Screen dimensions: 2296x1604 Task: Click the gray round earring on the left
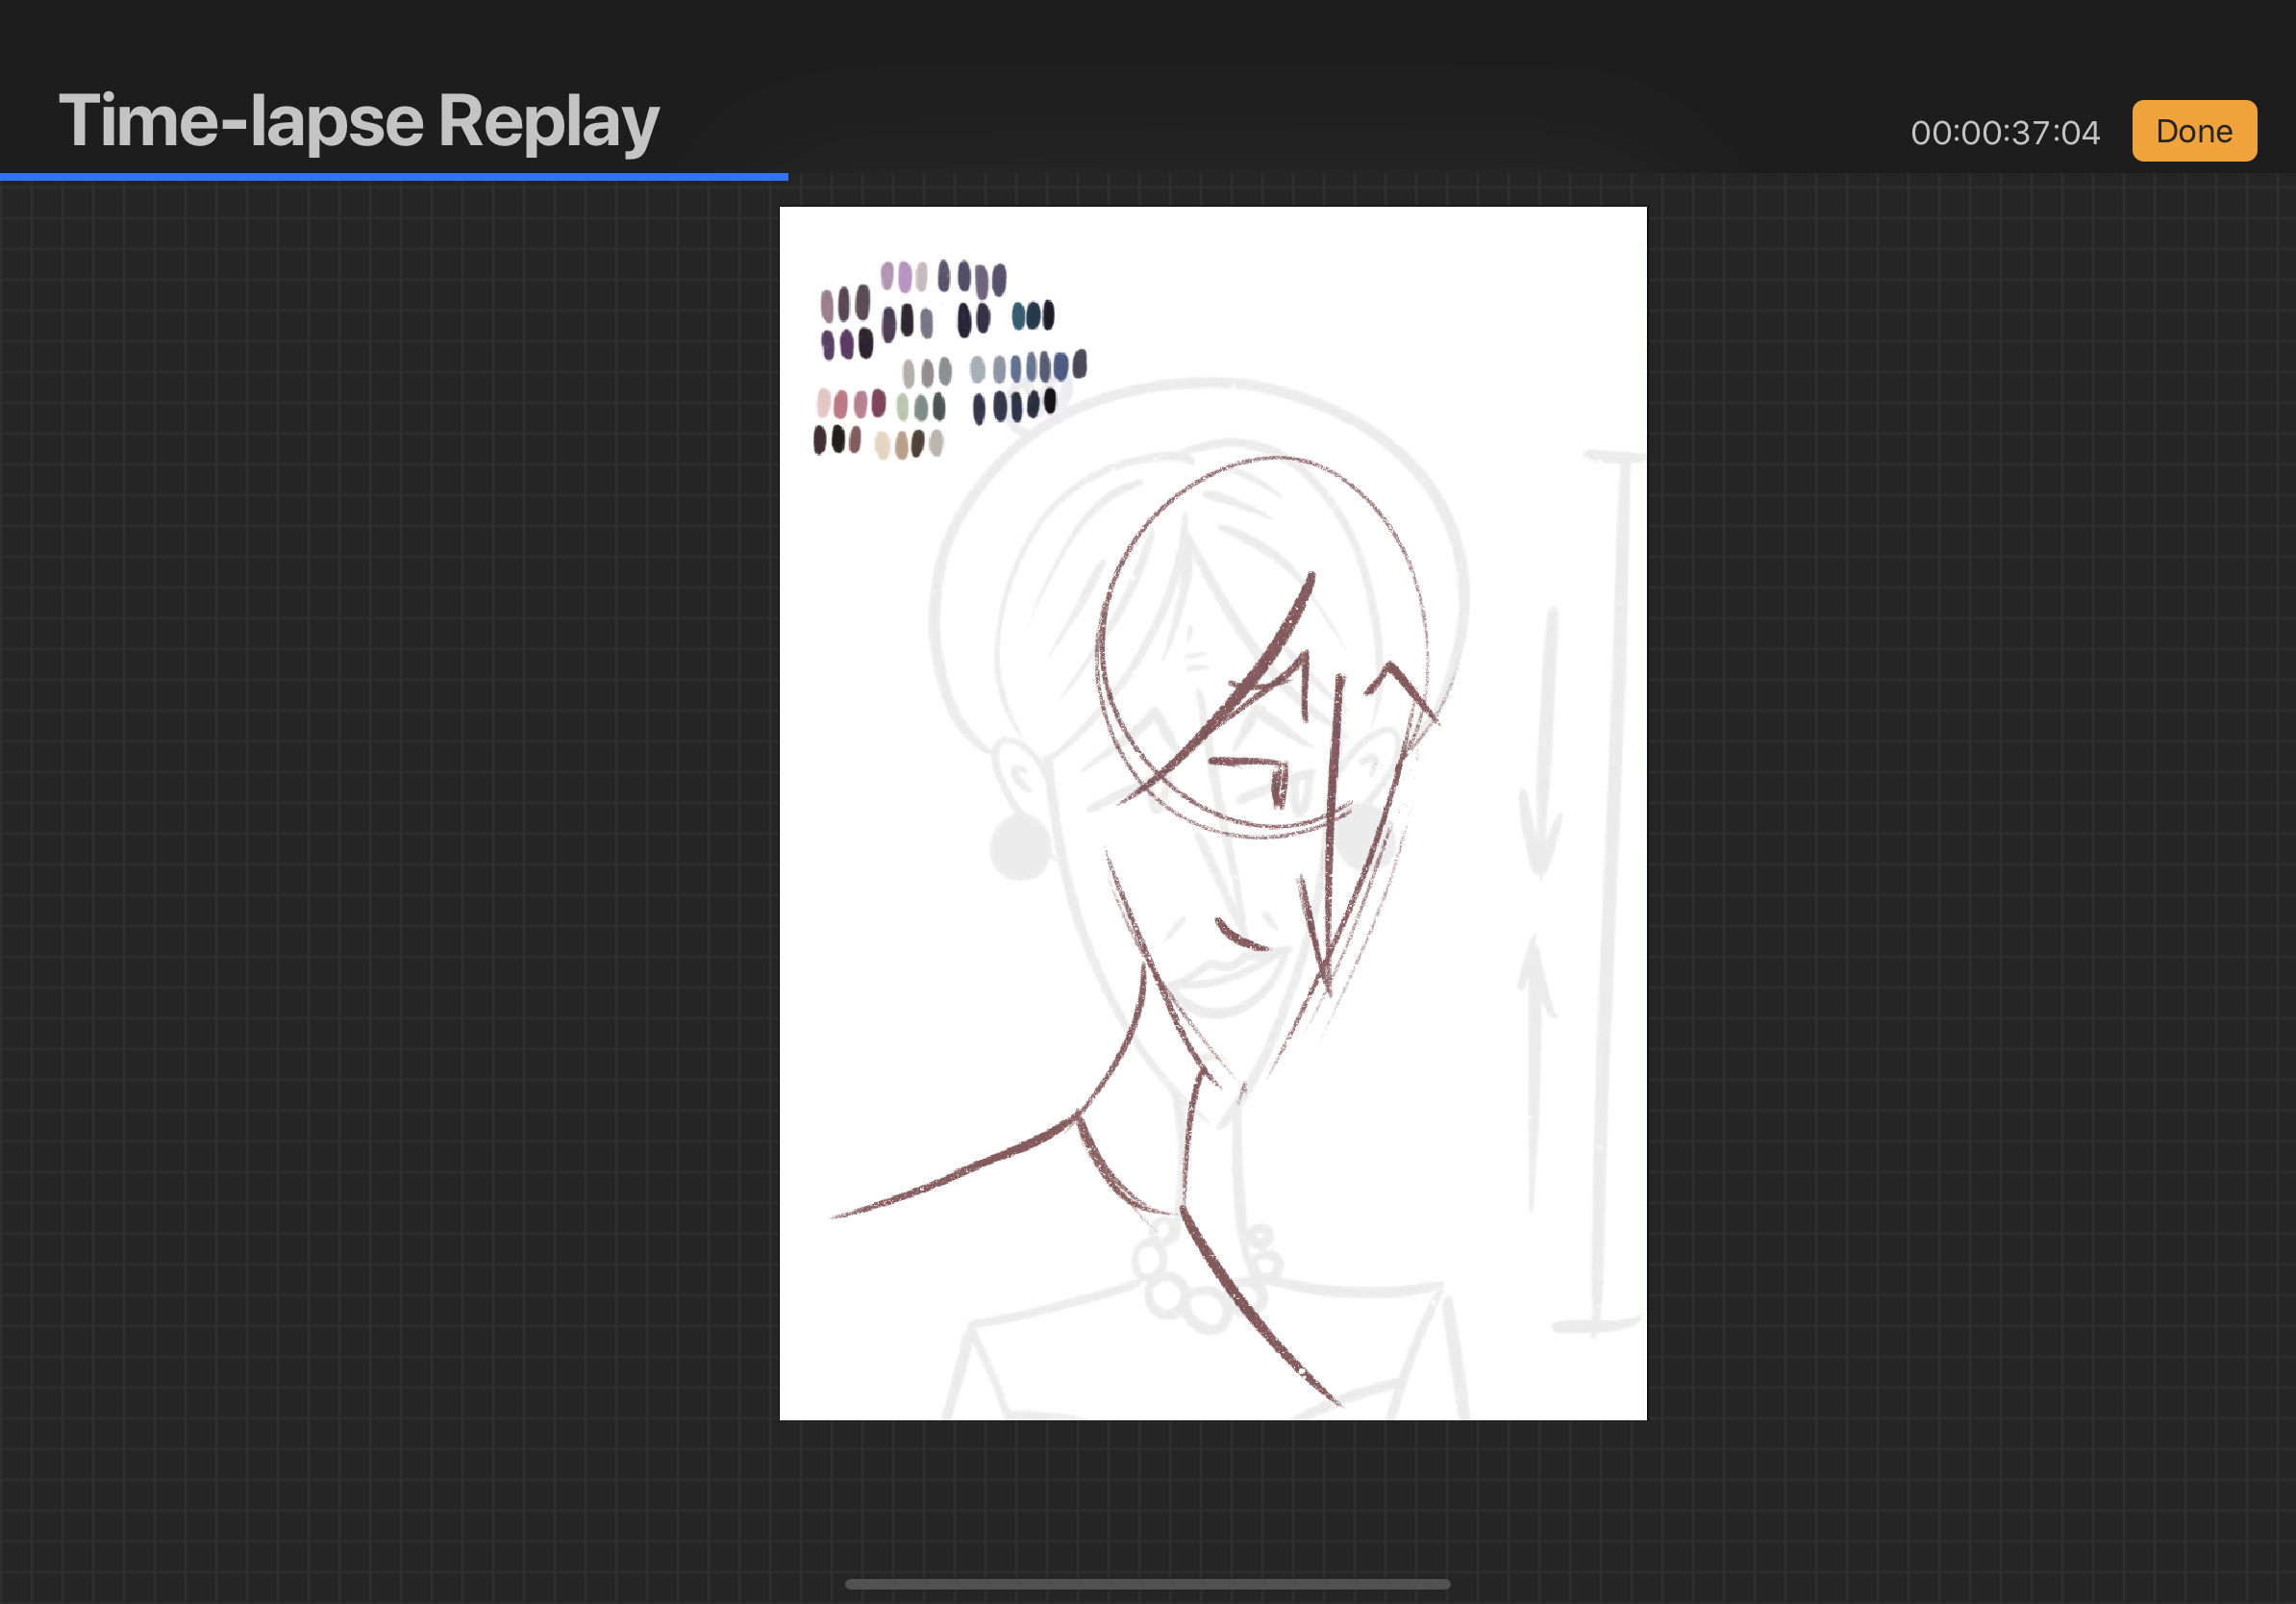click(x=1019, y=847)
